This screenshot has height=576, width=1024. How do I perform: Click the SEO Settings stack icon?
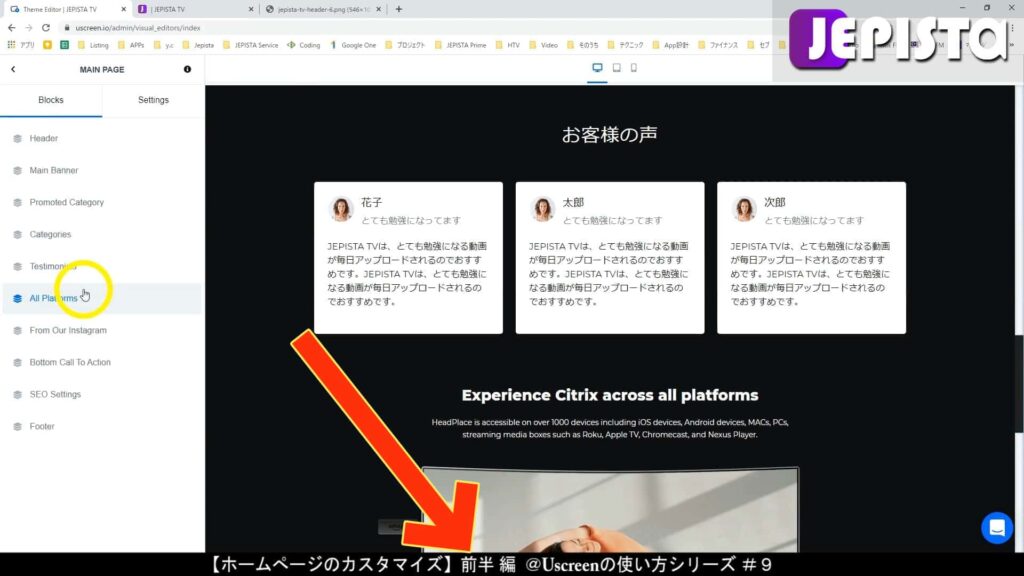(18, 394)
